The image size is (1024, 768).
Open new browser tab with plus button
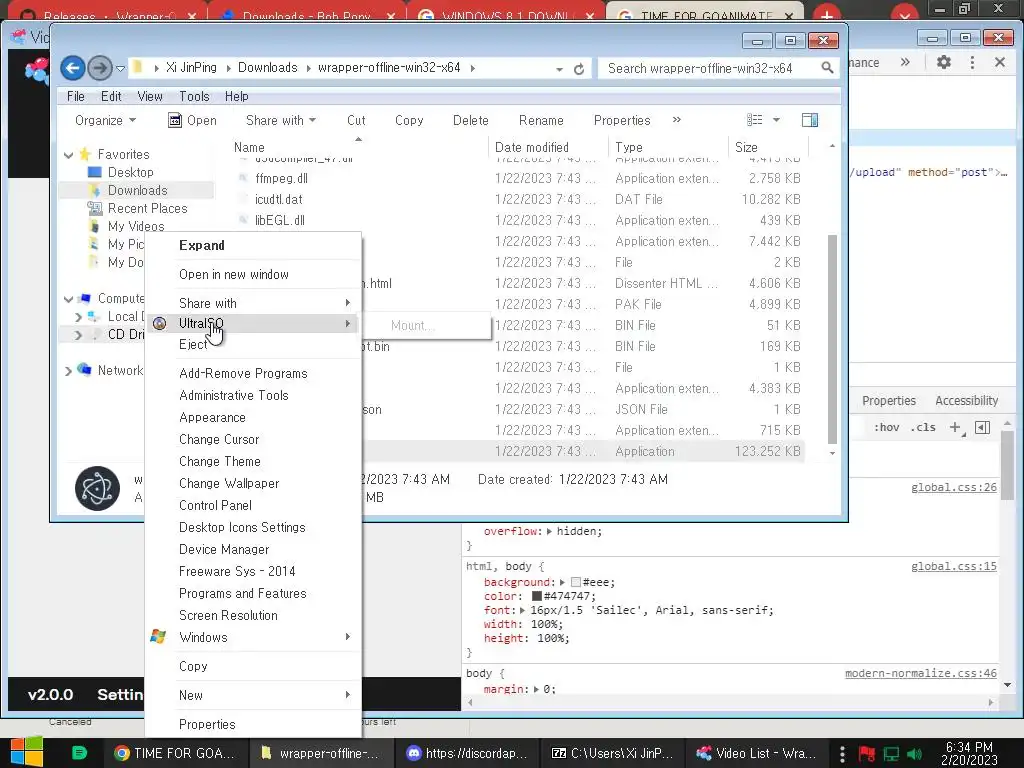tap(827, 16)
